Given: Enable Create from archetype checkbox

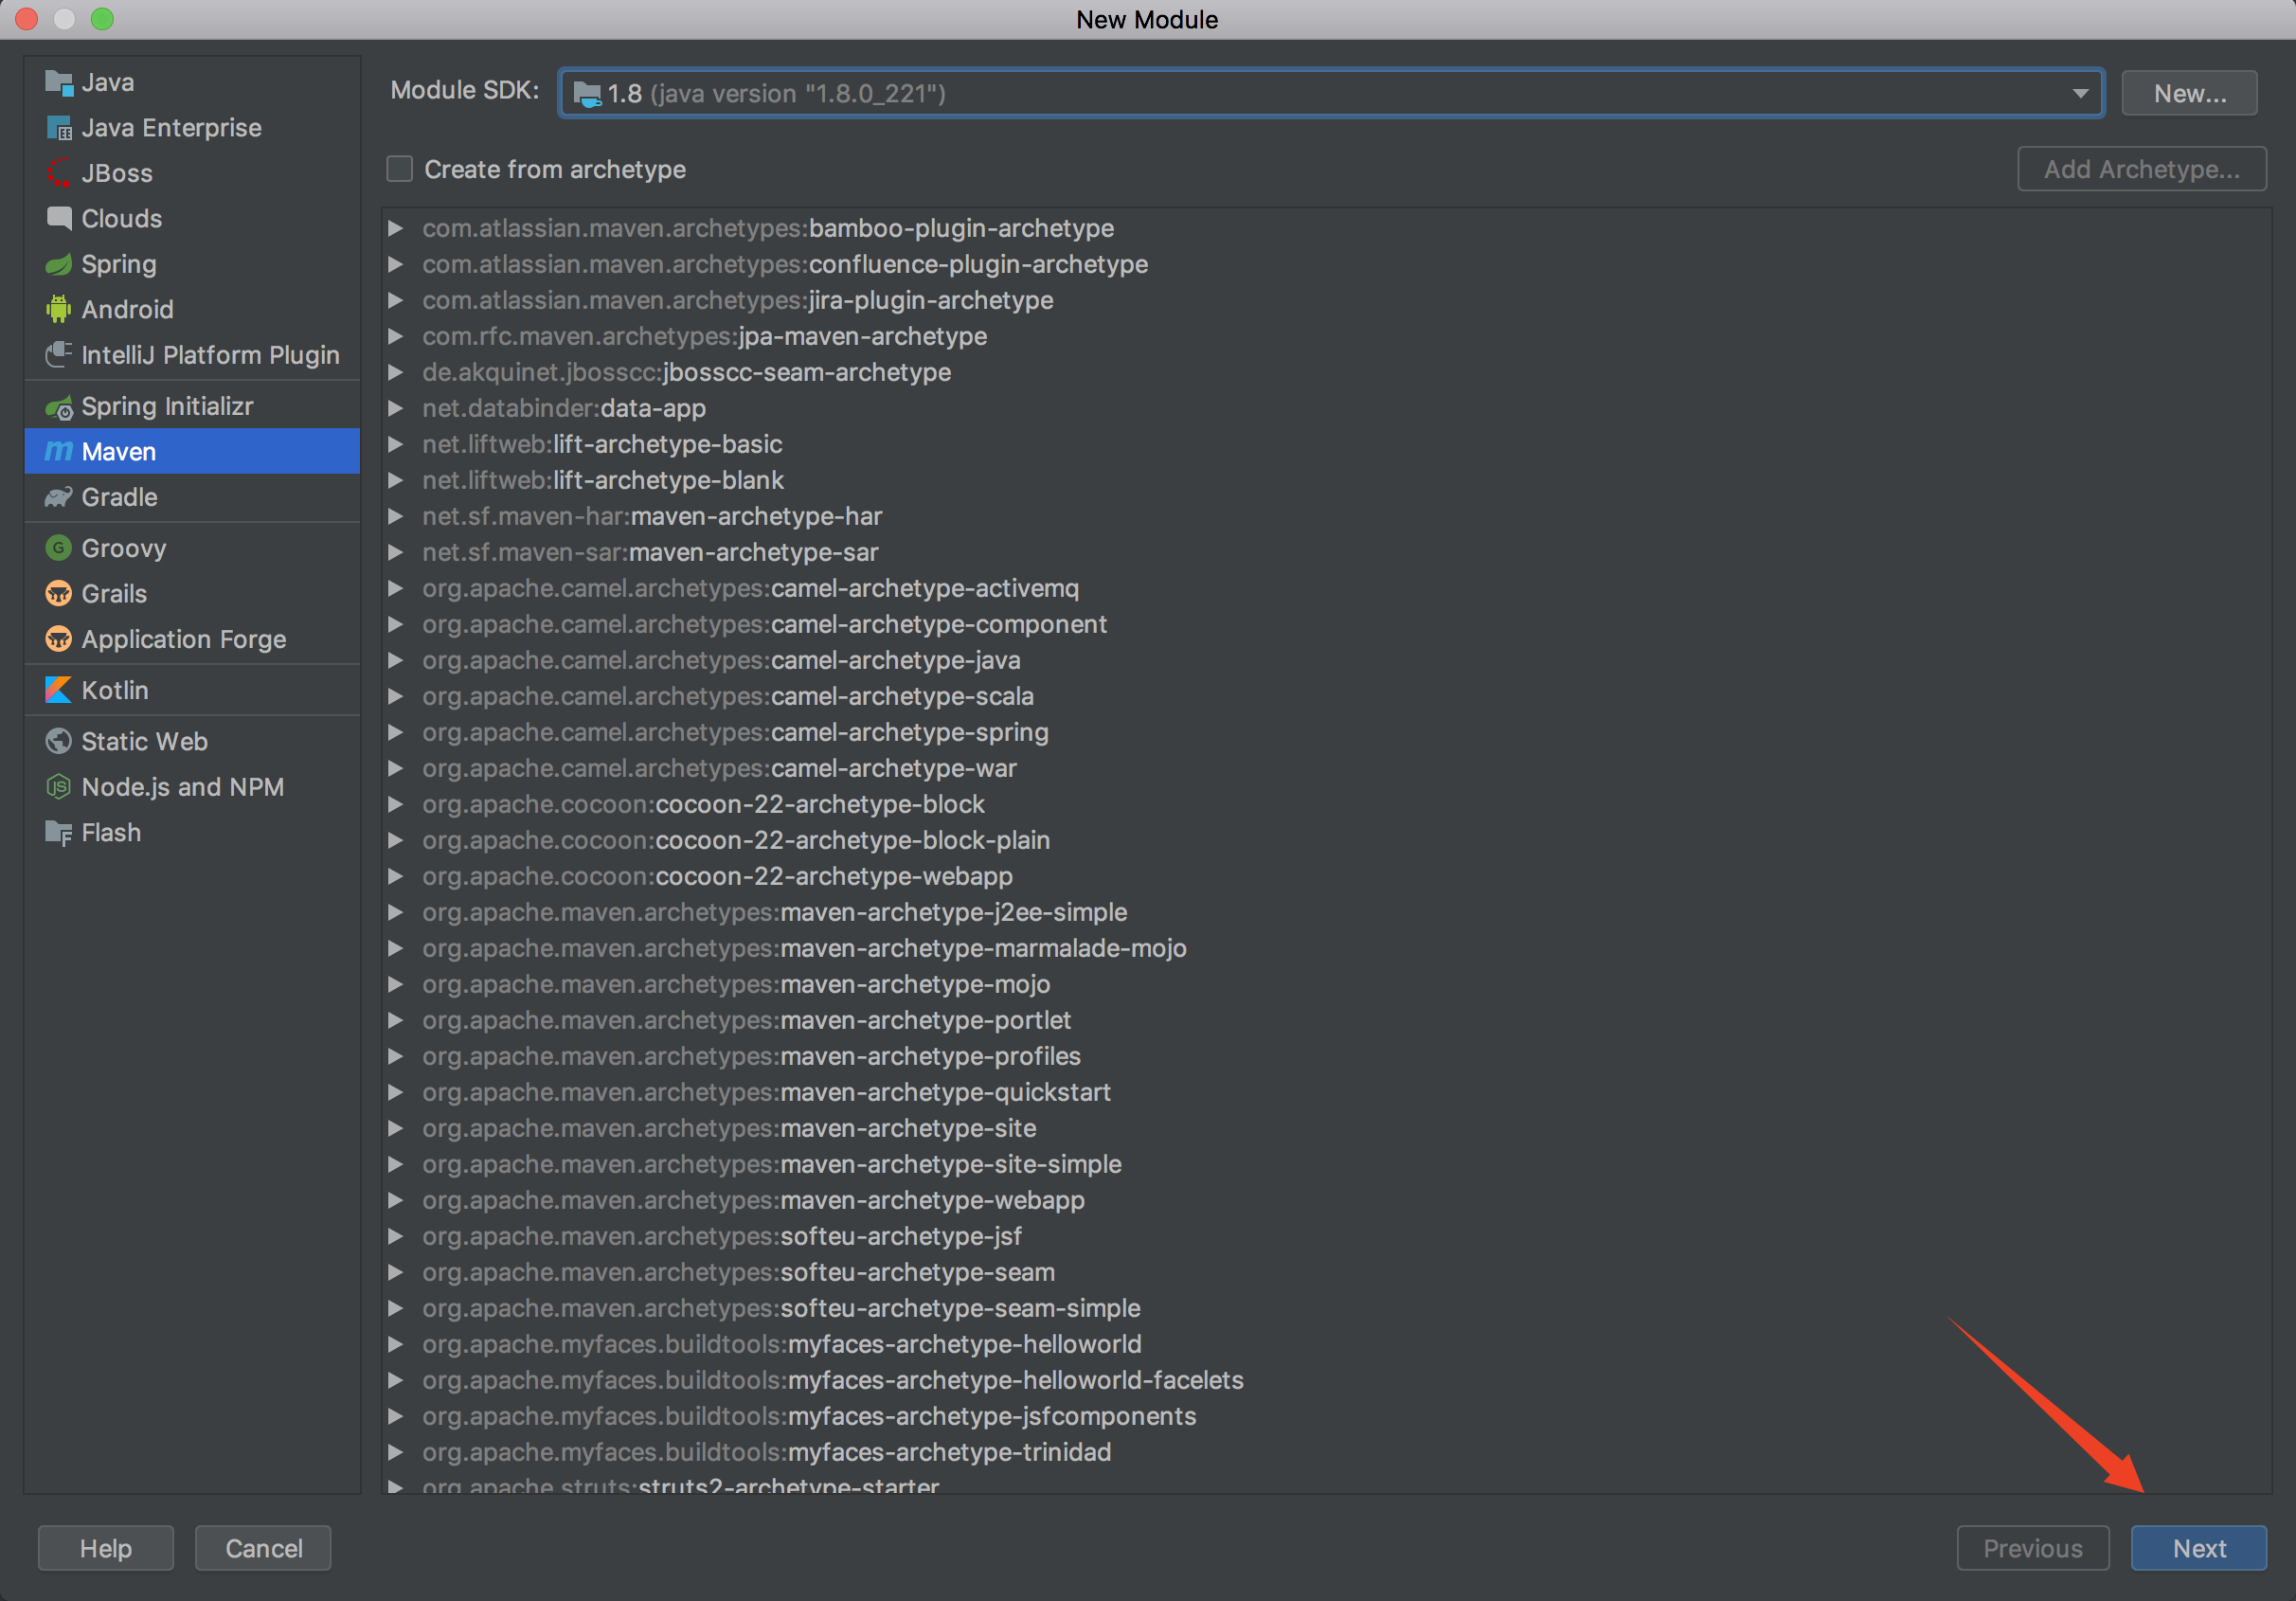Looking at the screenshot, I should pyautogui.click(x=400, y=169).
